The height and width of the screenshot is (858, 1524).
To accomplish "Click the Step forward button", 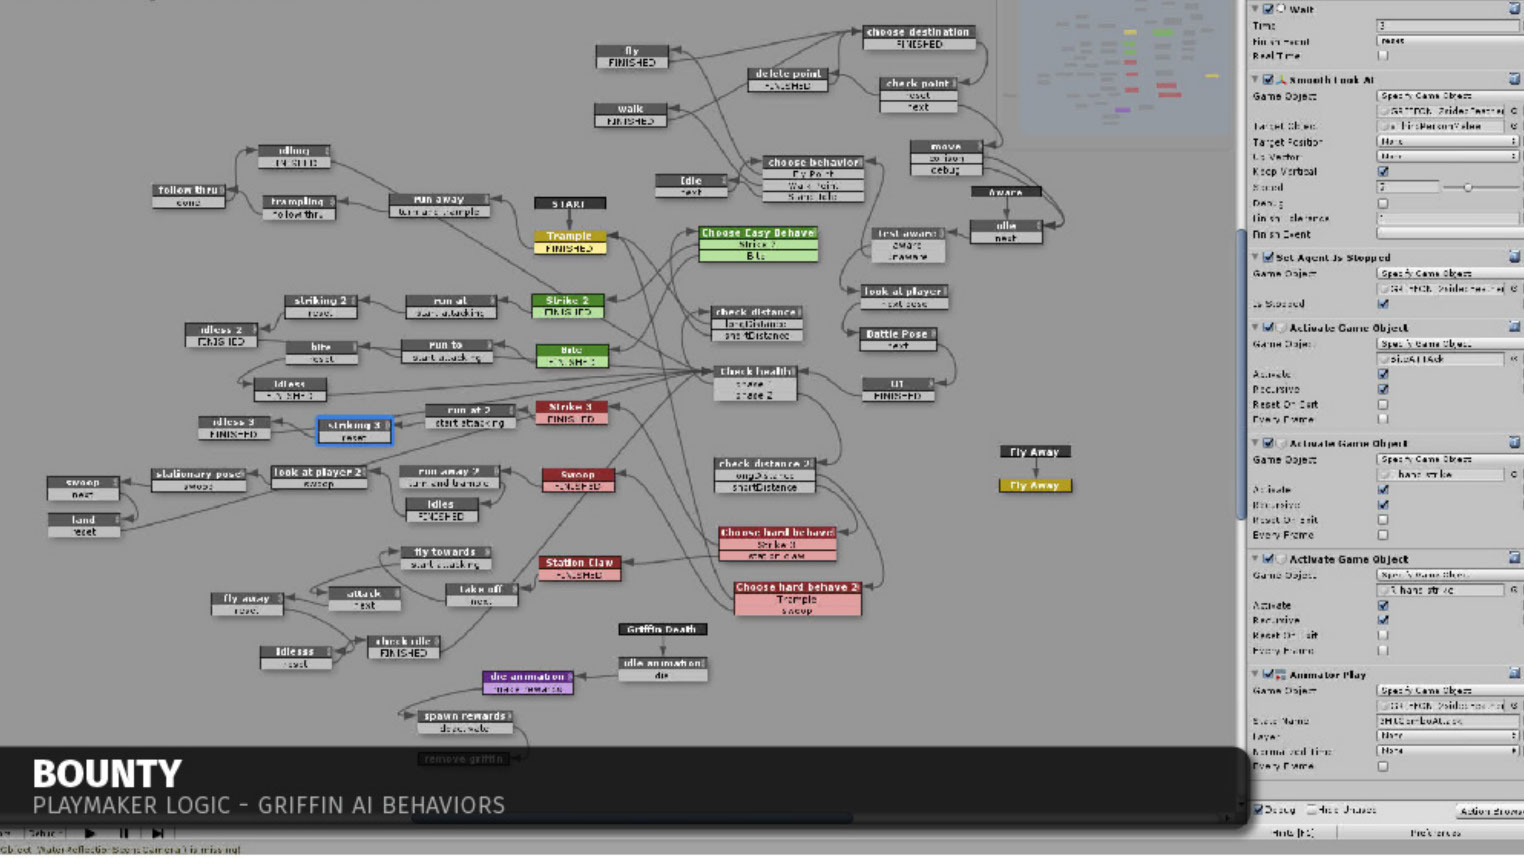I will pyautogui.click(x=157, y=833).
